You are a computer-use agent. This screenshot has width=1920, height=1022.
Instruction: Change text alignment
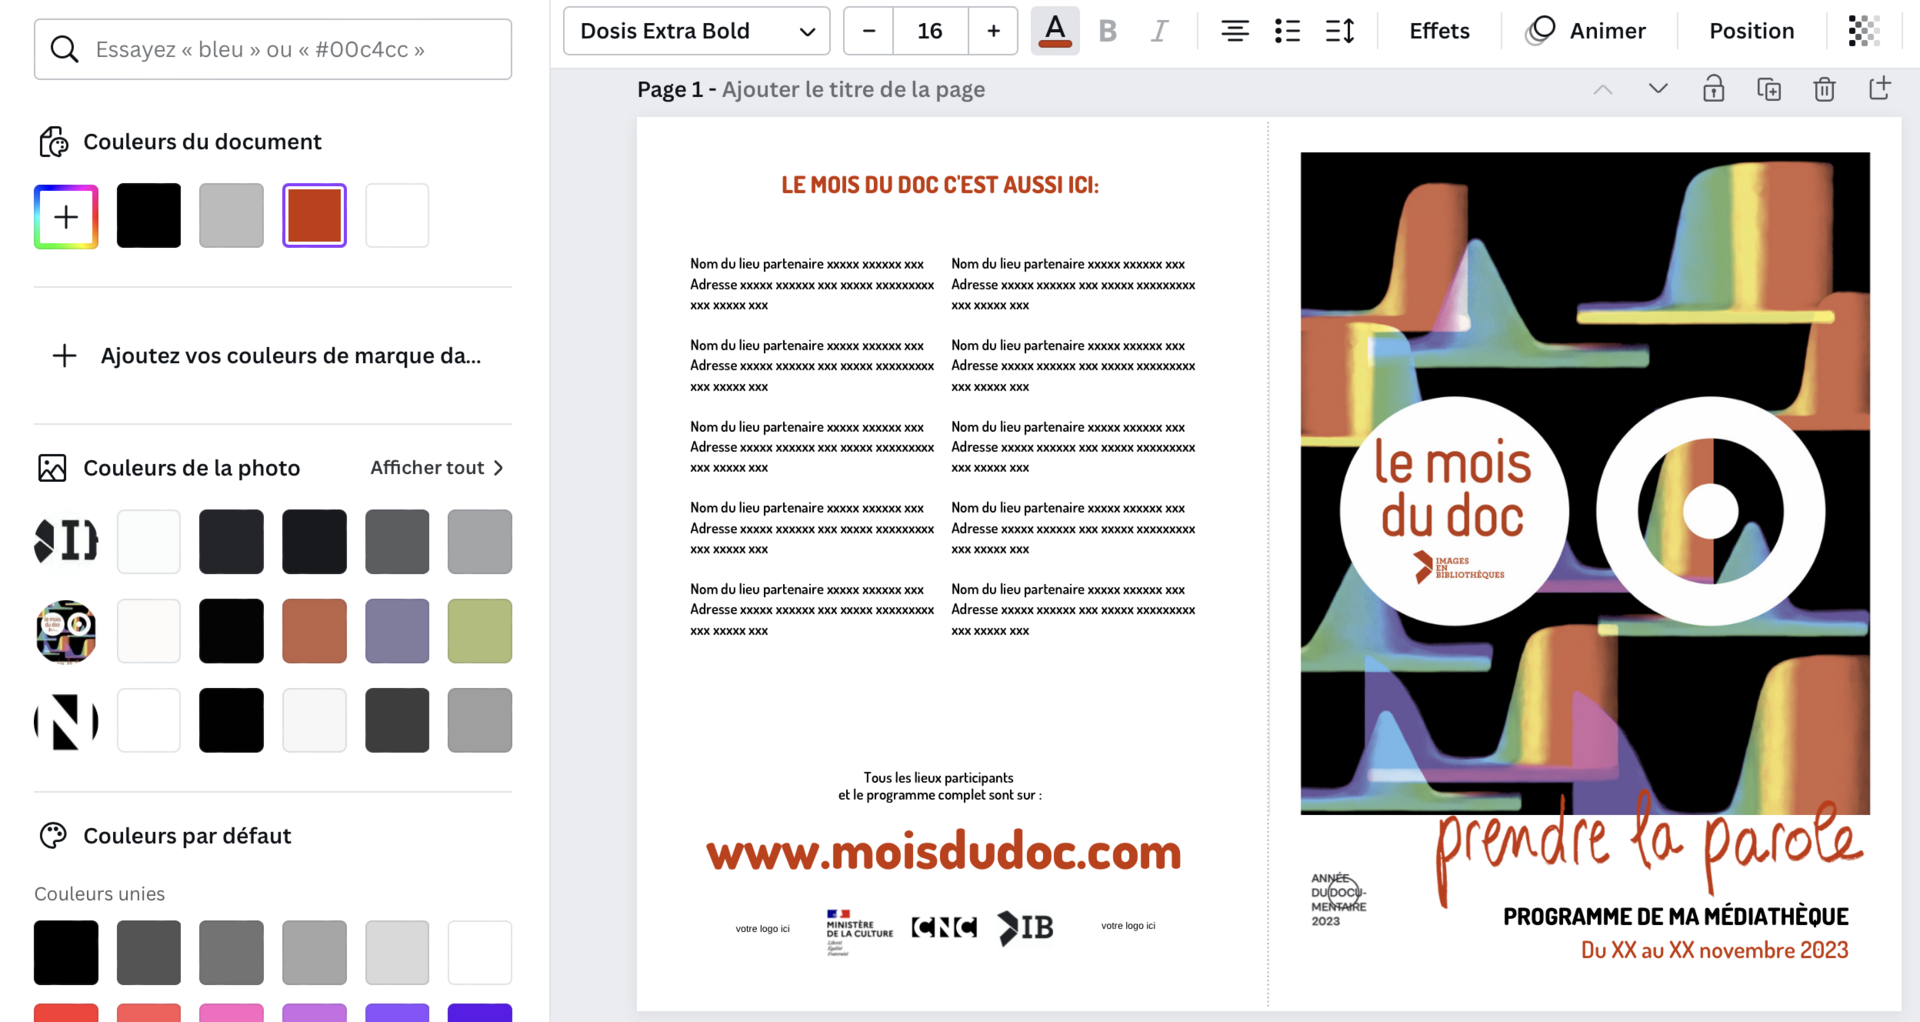1235,31
